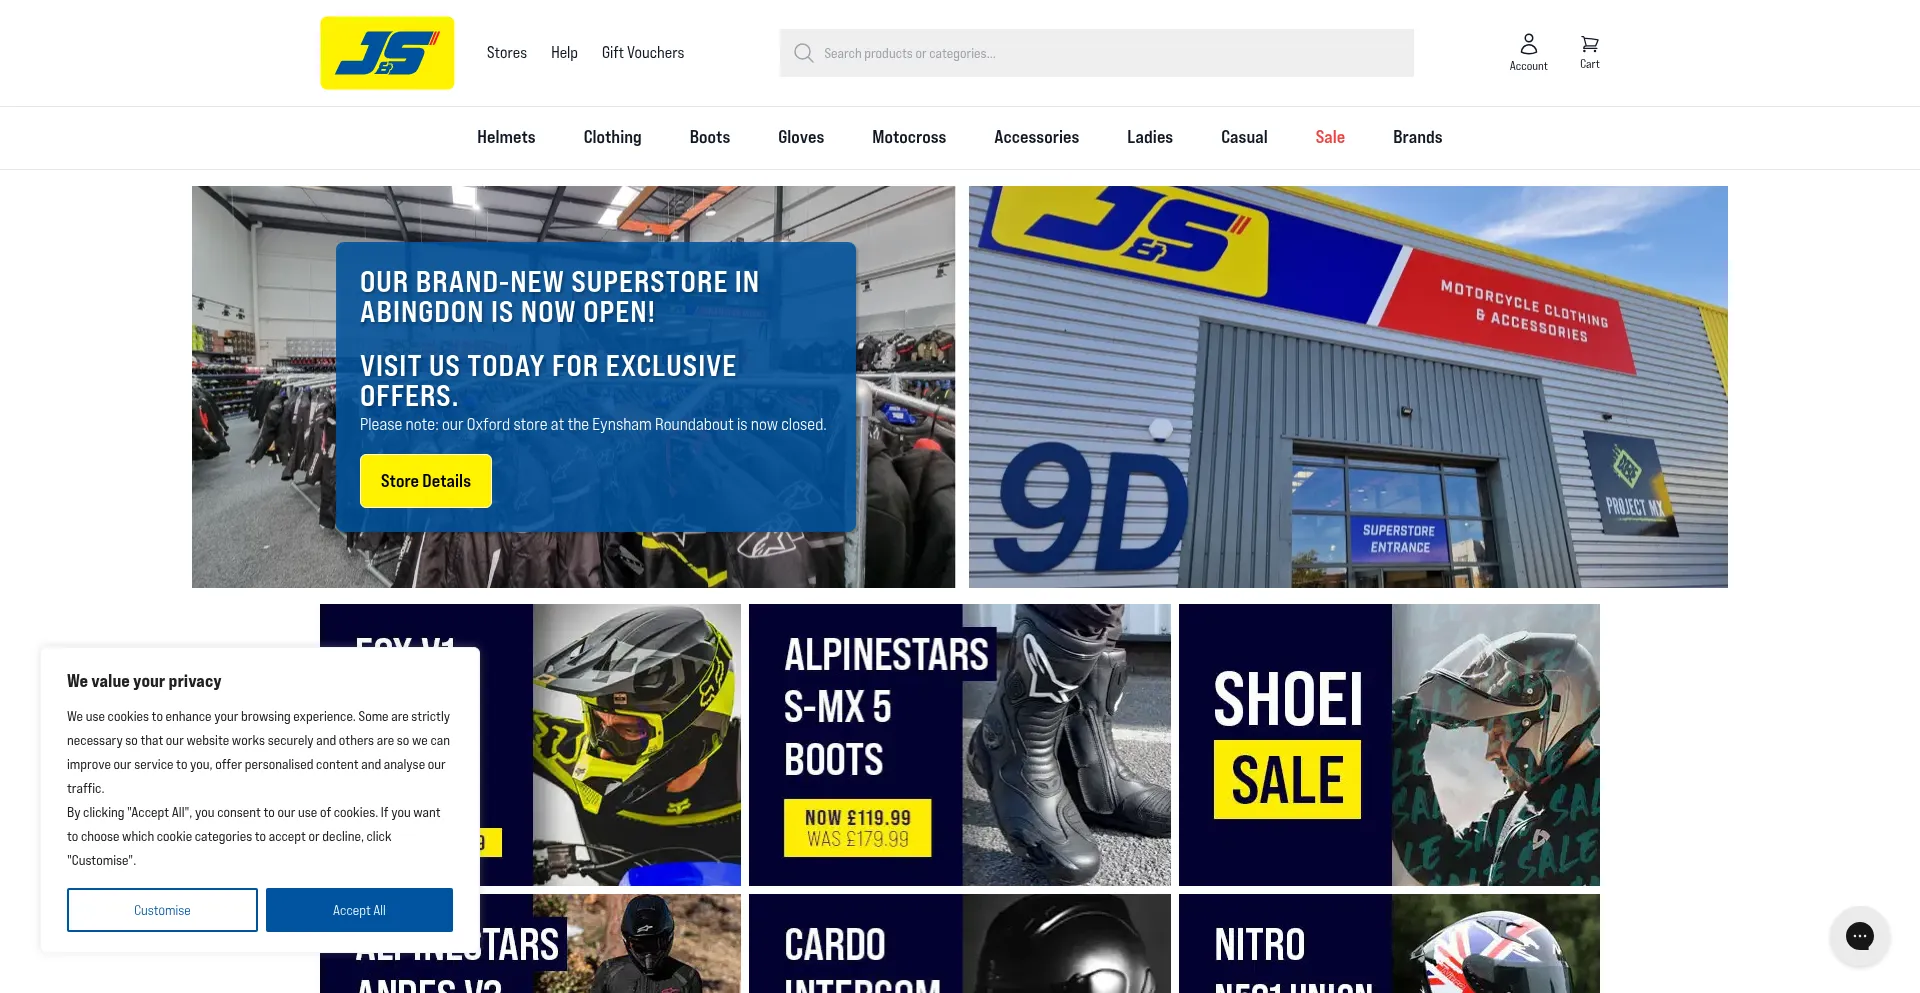Open the Shoei Sale banner
Viewport: 1920px width, 993px height.
[x=1389, y=745]
